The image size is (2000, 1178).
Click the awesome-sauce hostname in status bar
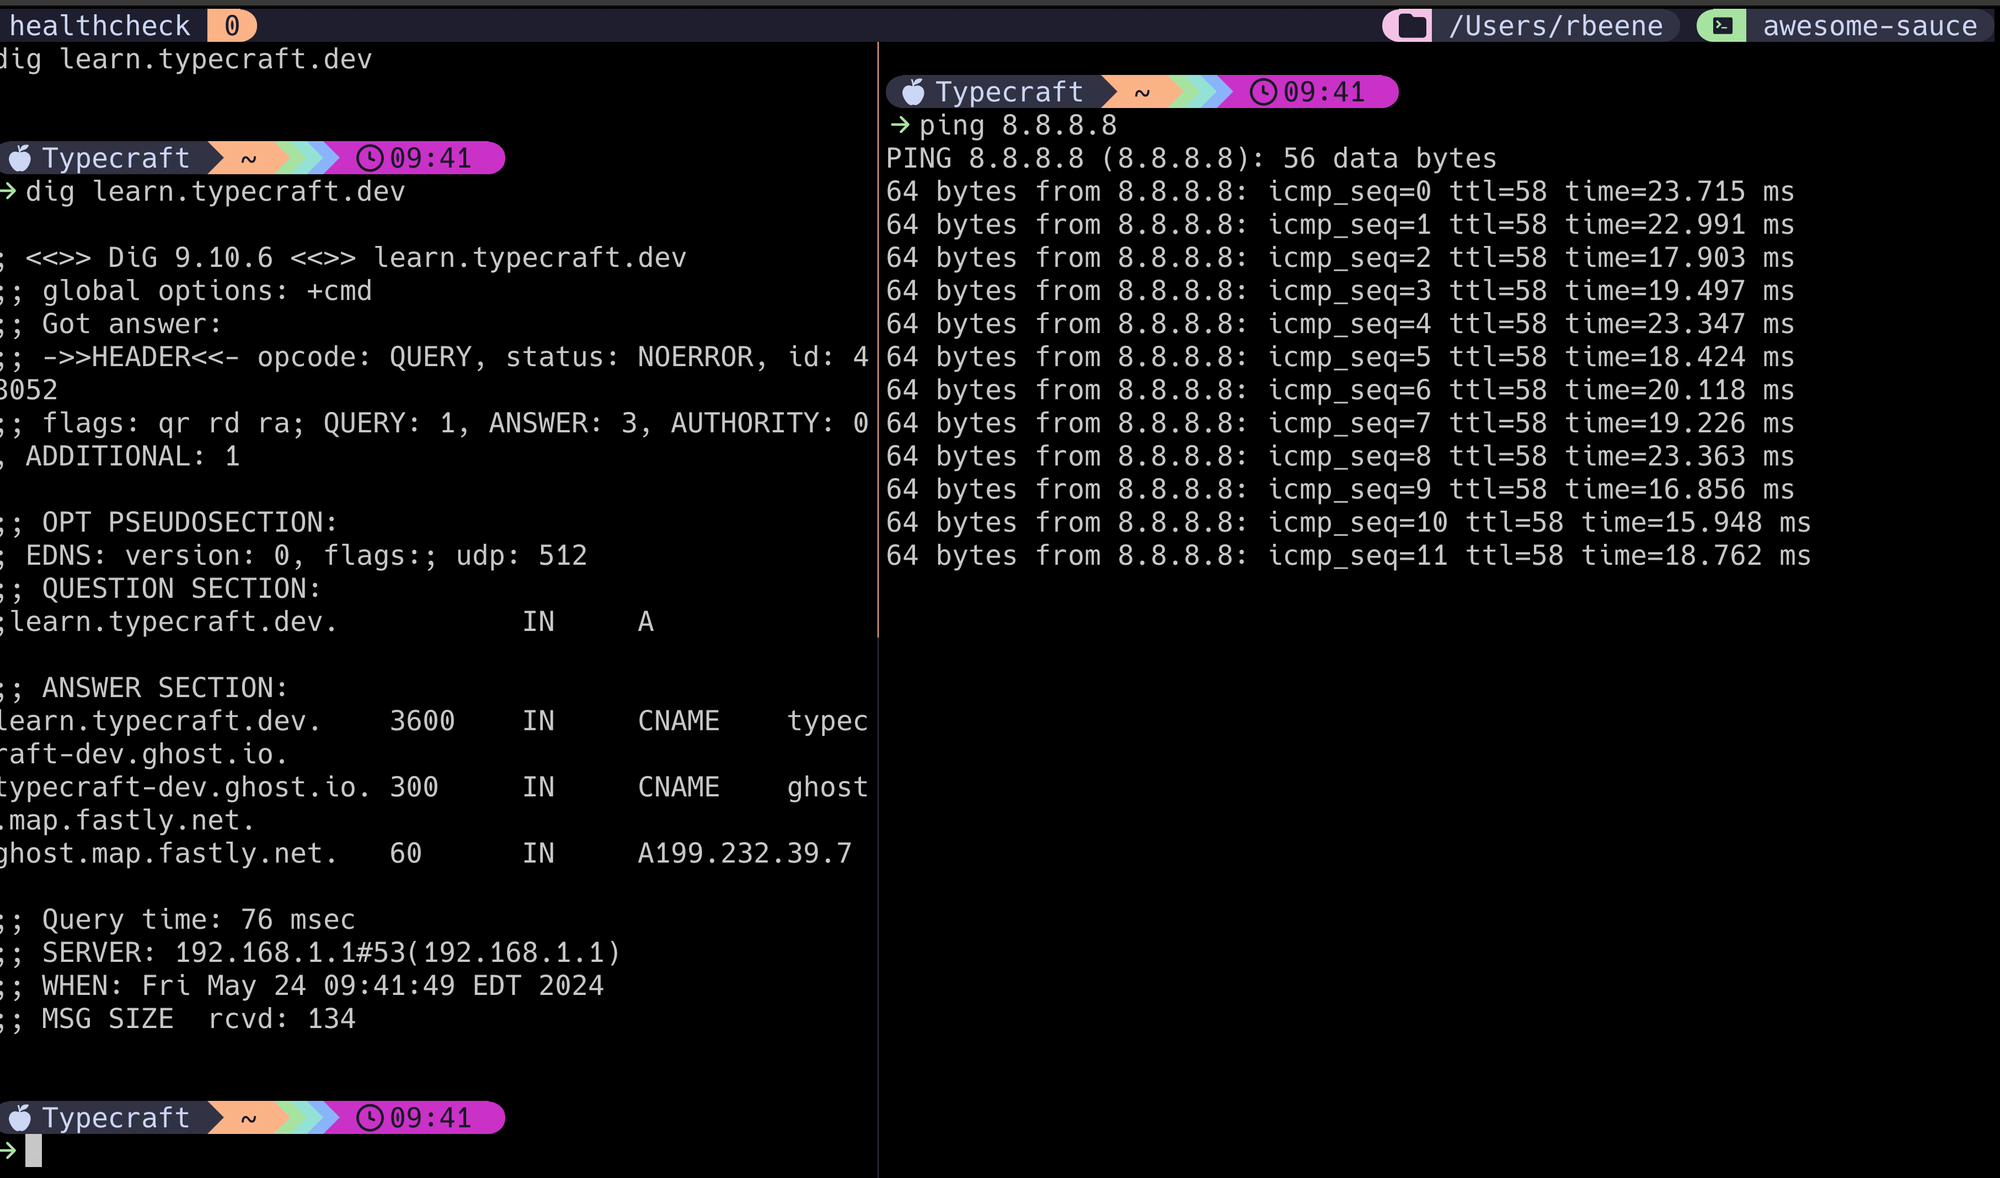coord(1870,26)
